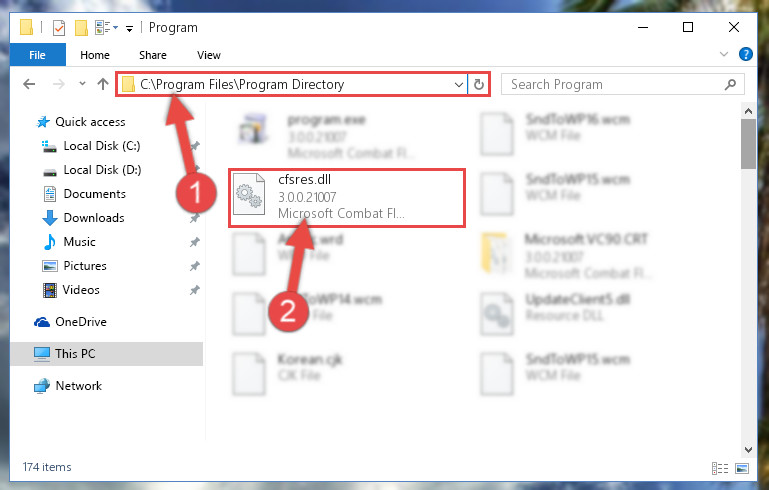Viewport: 769px width, 490px height.
Task: Click the pin icon beside Downloads
Action: coord(195,218)
